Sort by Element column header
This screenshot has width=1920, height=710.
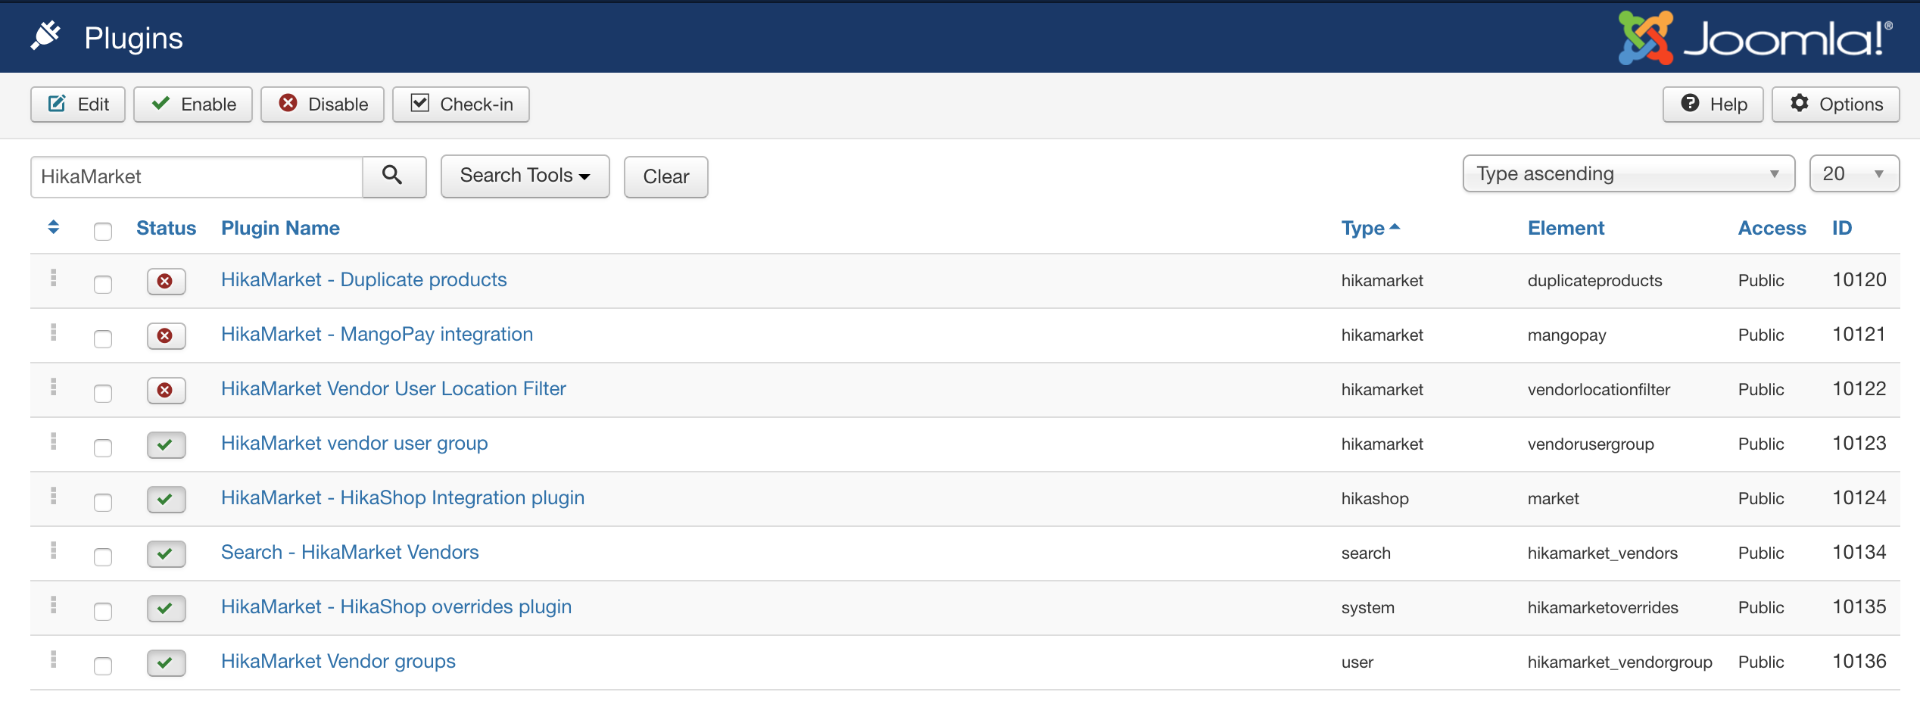point(1566,228)
